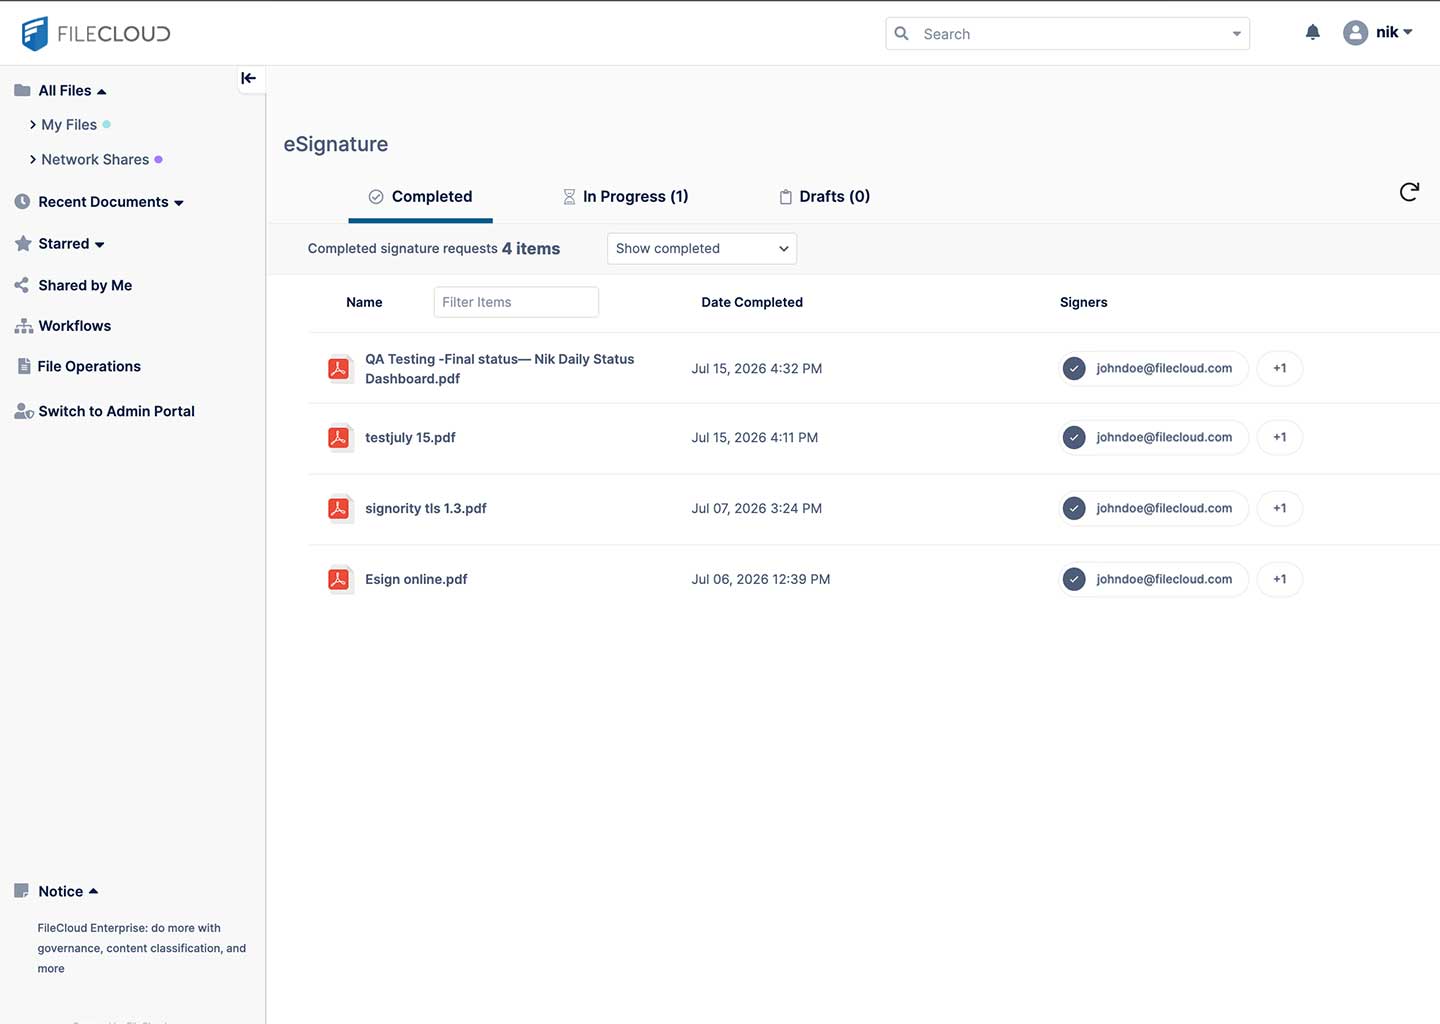Expand the Starred dropdown
The height and width of the screenshot is (1024, 1440).
click(x=99, y=245)
